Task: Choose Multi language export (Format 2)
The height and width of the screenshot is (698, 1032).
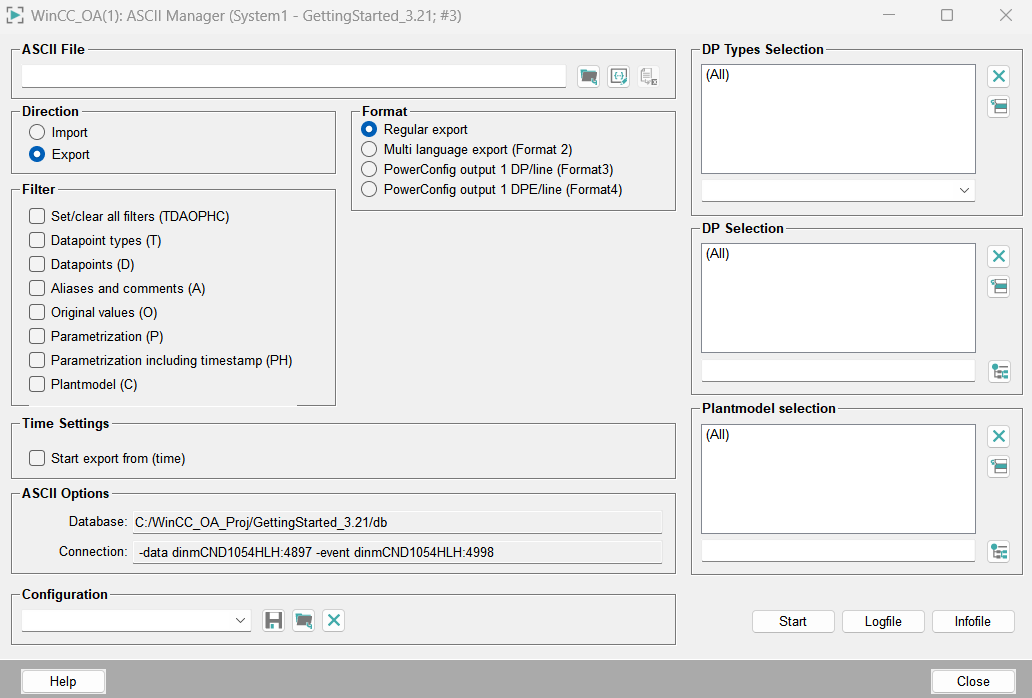Action: point(369,149)
